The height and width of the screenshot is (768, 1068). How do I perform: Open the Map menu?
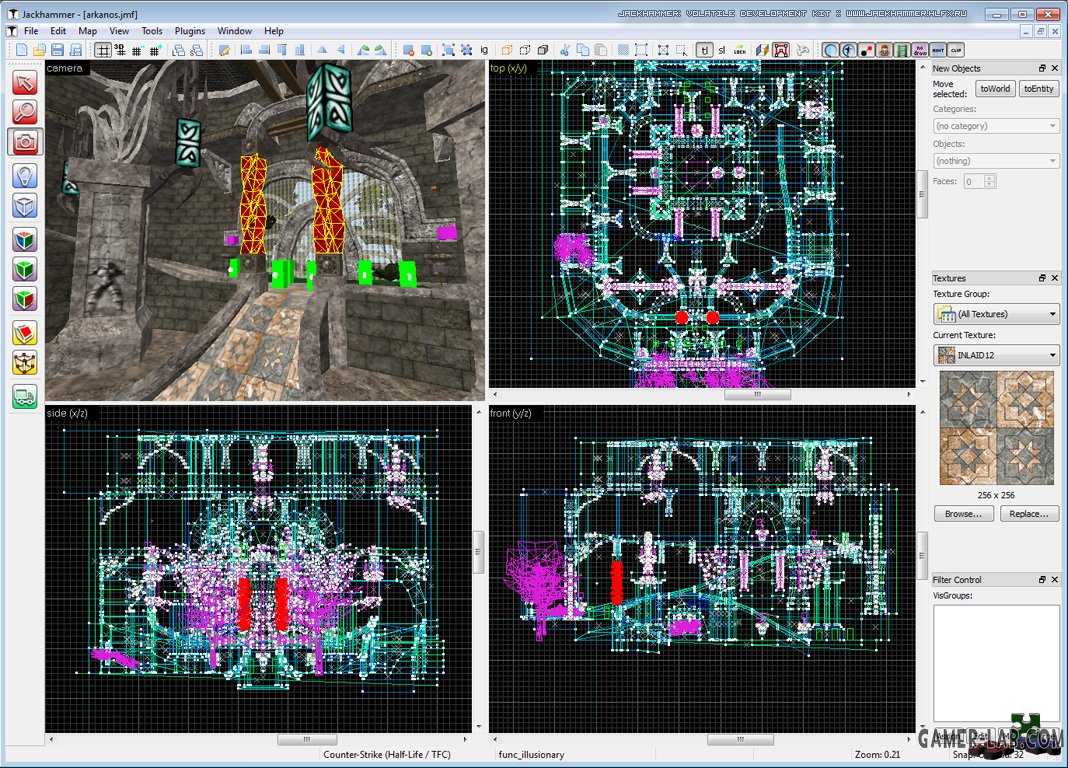pos(87,31)
